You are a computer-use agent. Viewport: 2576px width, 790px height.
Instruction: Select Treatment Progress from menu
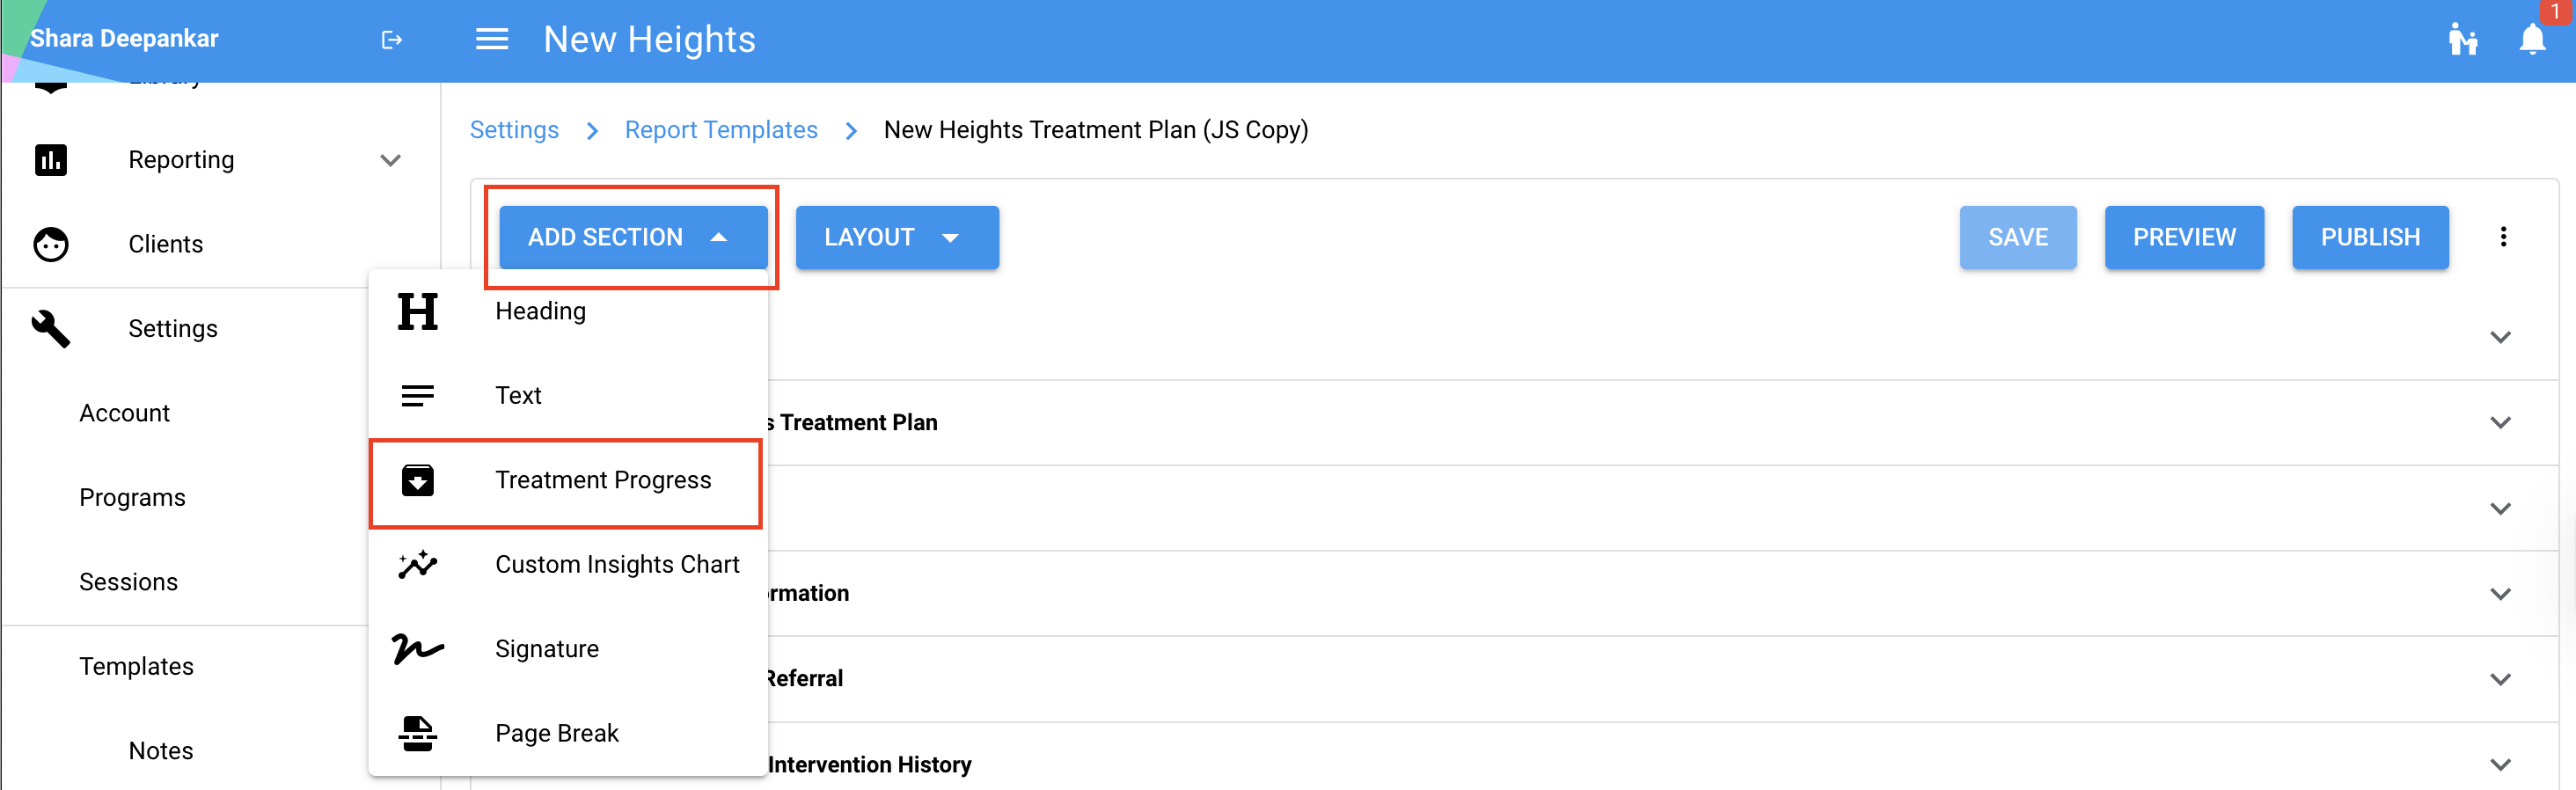click(x=602, y=481)
